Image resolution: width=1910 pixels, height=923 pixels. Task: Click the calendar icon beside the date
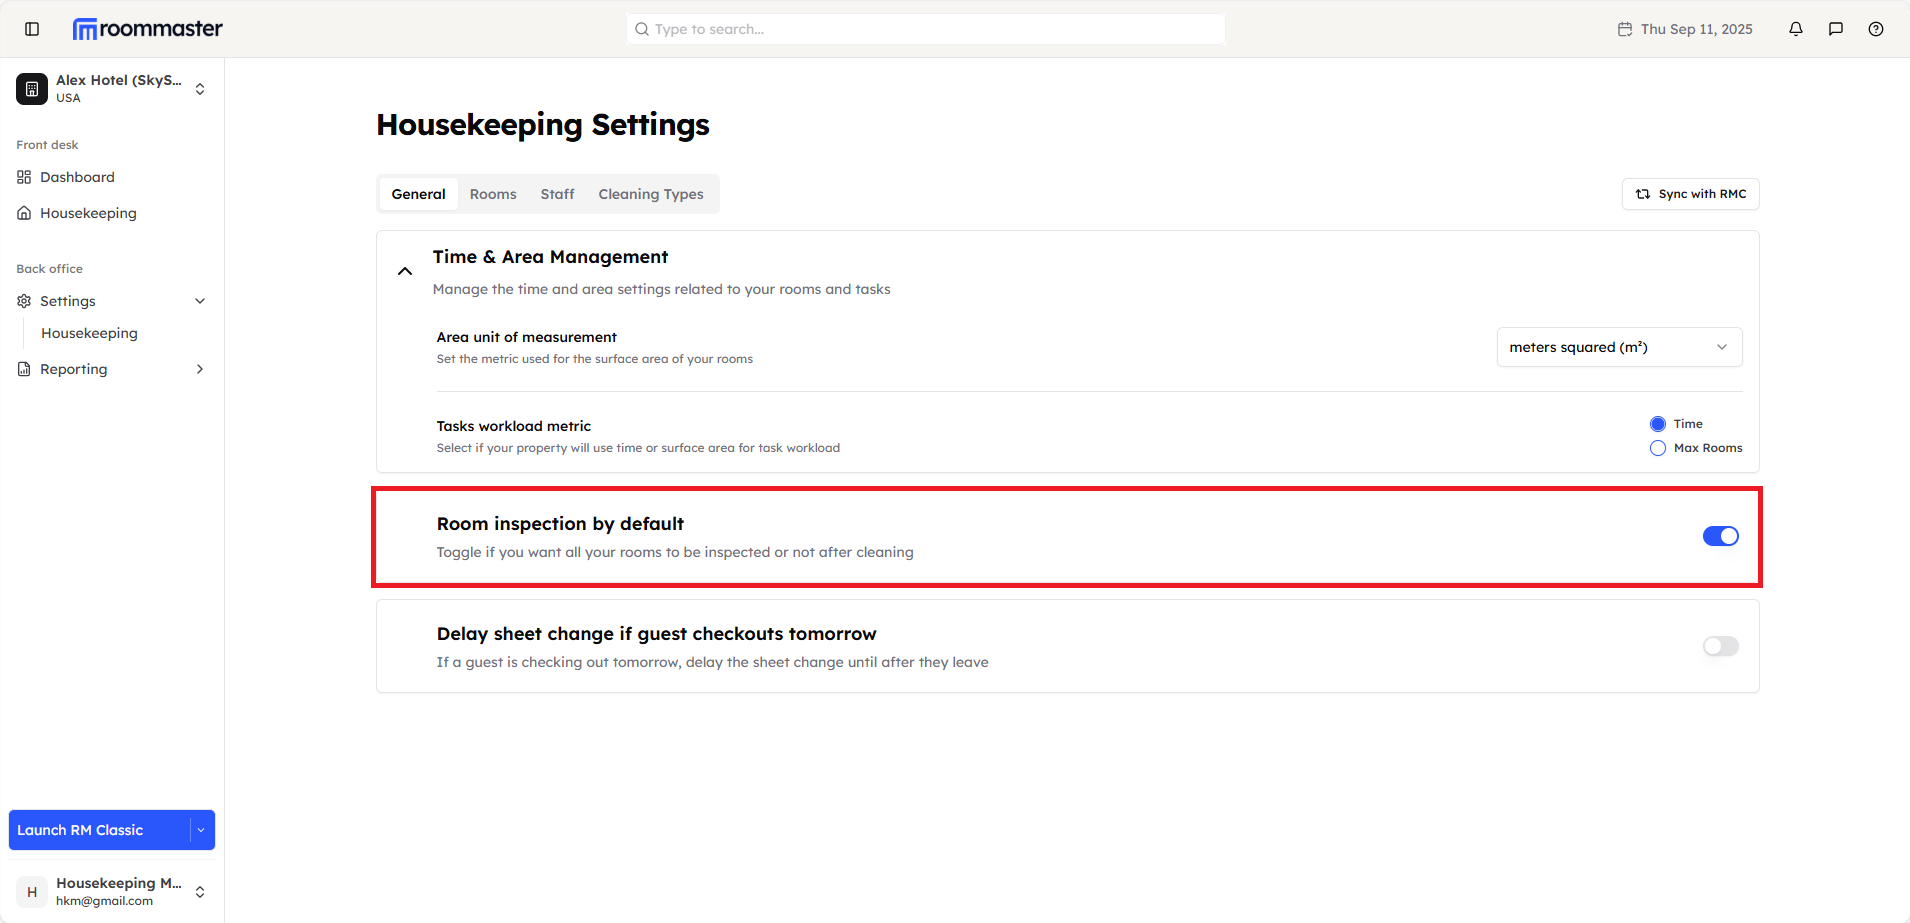[x=1625, y=29]
